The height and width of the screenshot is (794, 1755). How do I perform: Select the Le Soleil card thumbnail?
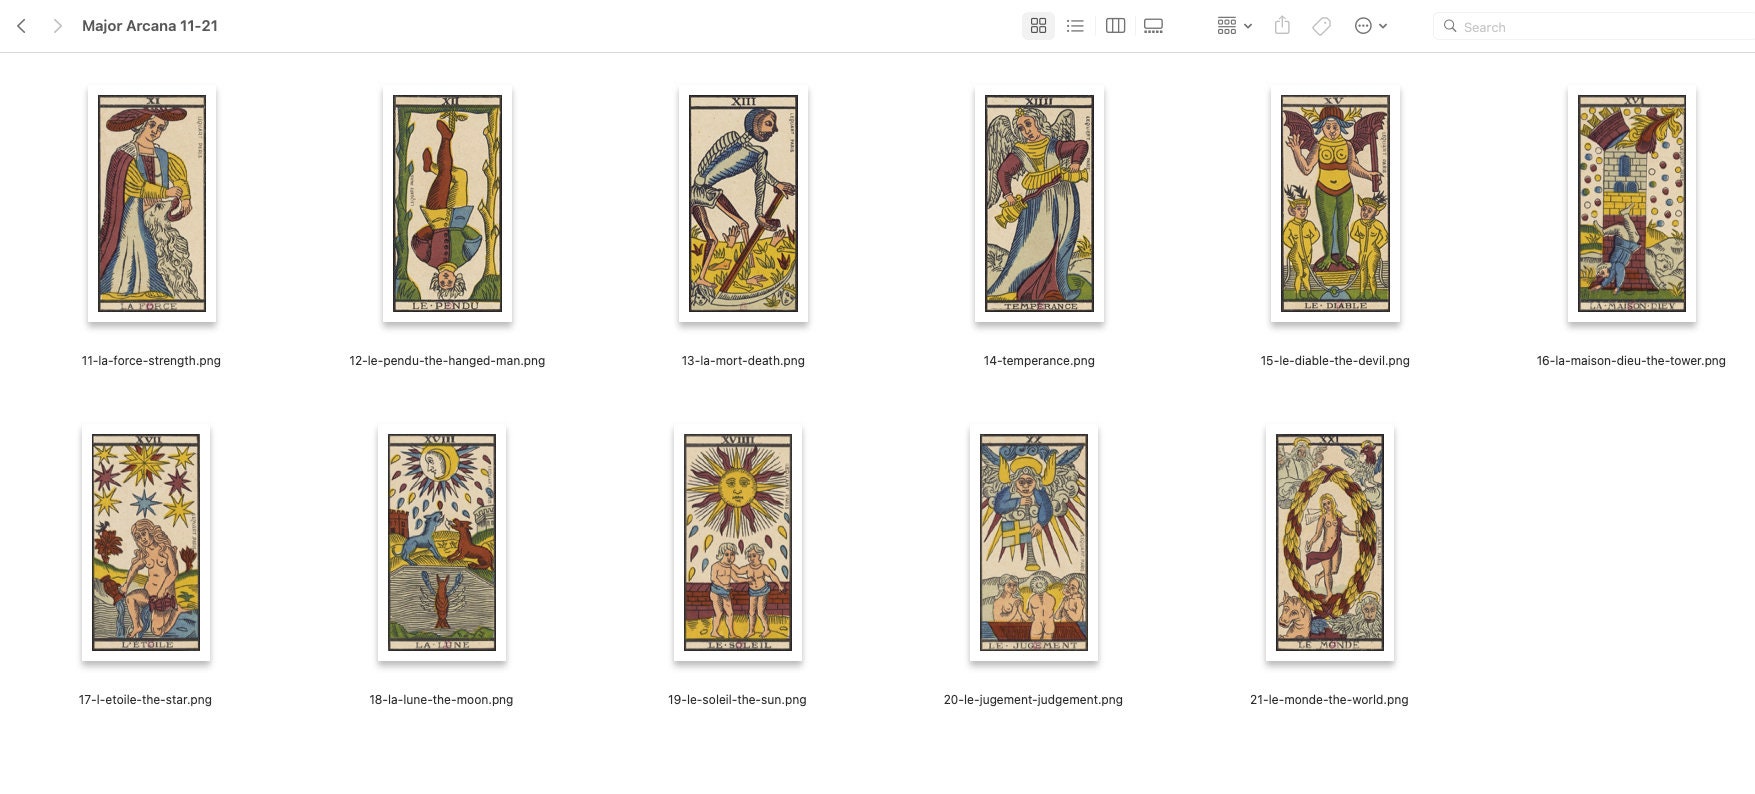point(738,543)
